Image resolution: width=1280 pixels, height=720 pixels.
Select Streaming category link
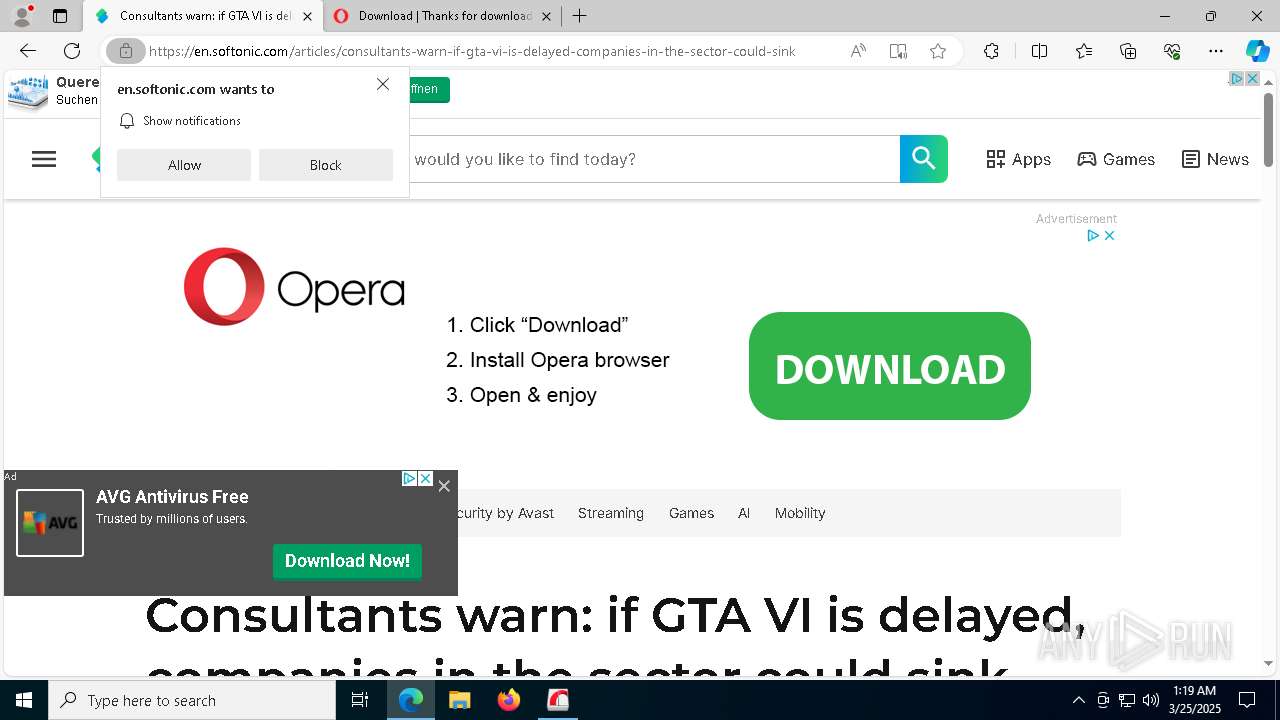coord(611,513)
